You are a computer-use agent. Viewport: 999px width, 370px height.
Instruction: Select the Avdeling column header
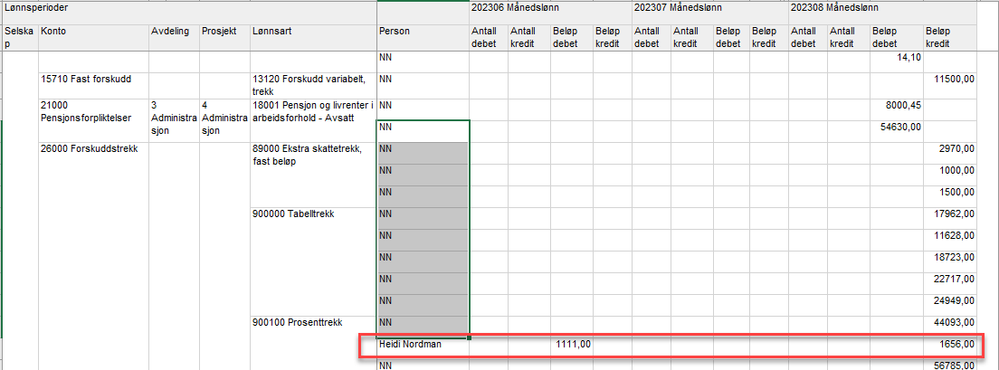174,37
